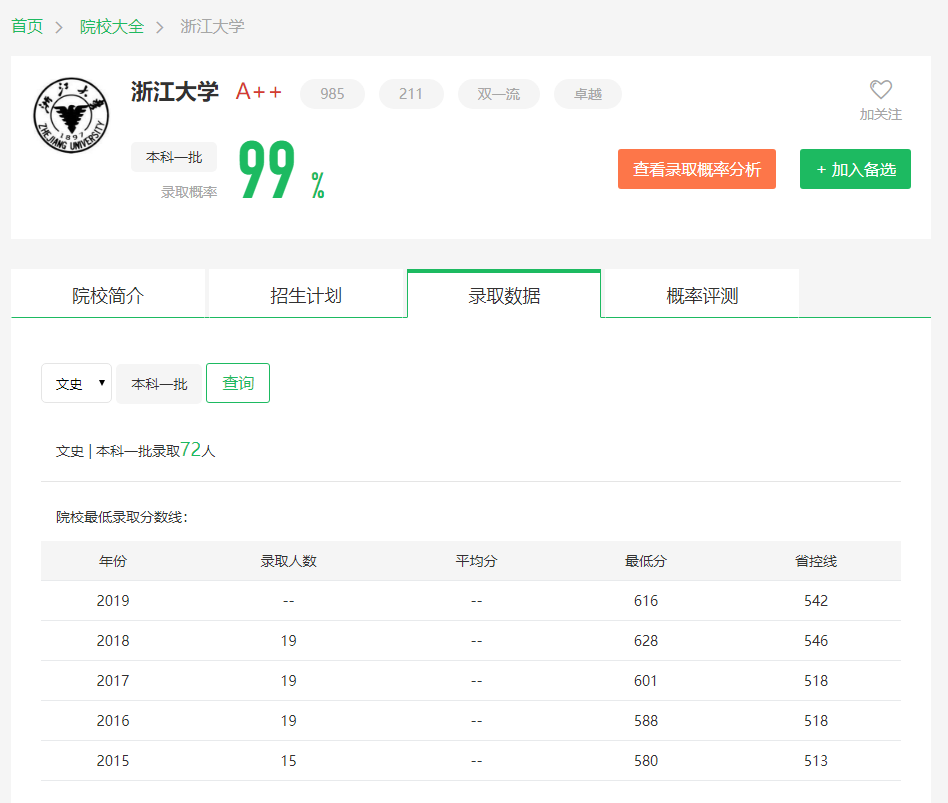Click year cell 2018

[113, 640]
